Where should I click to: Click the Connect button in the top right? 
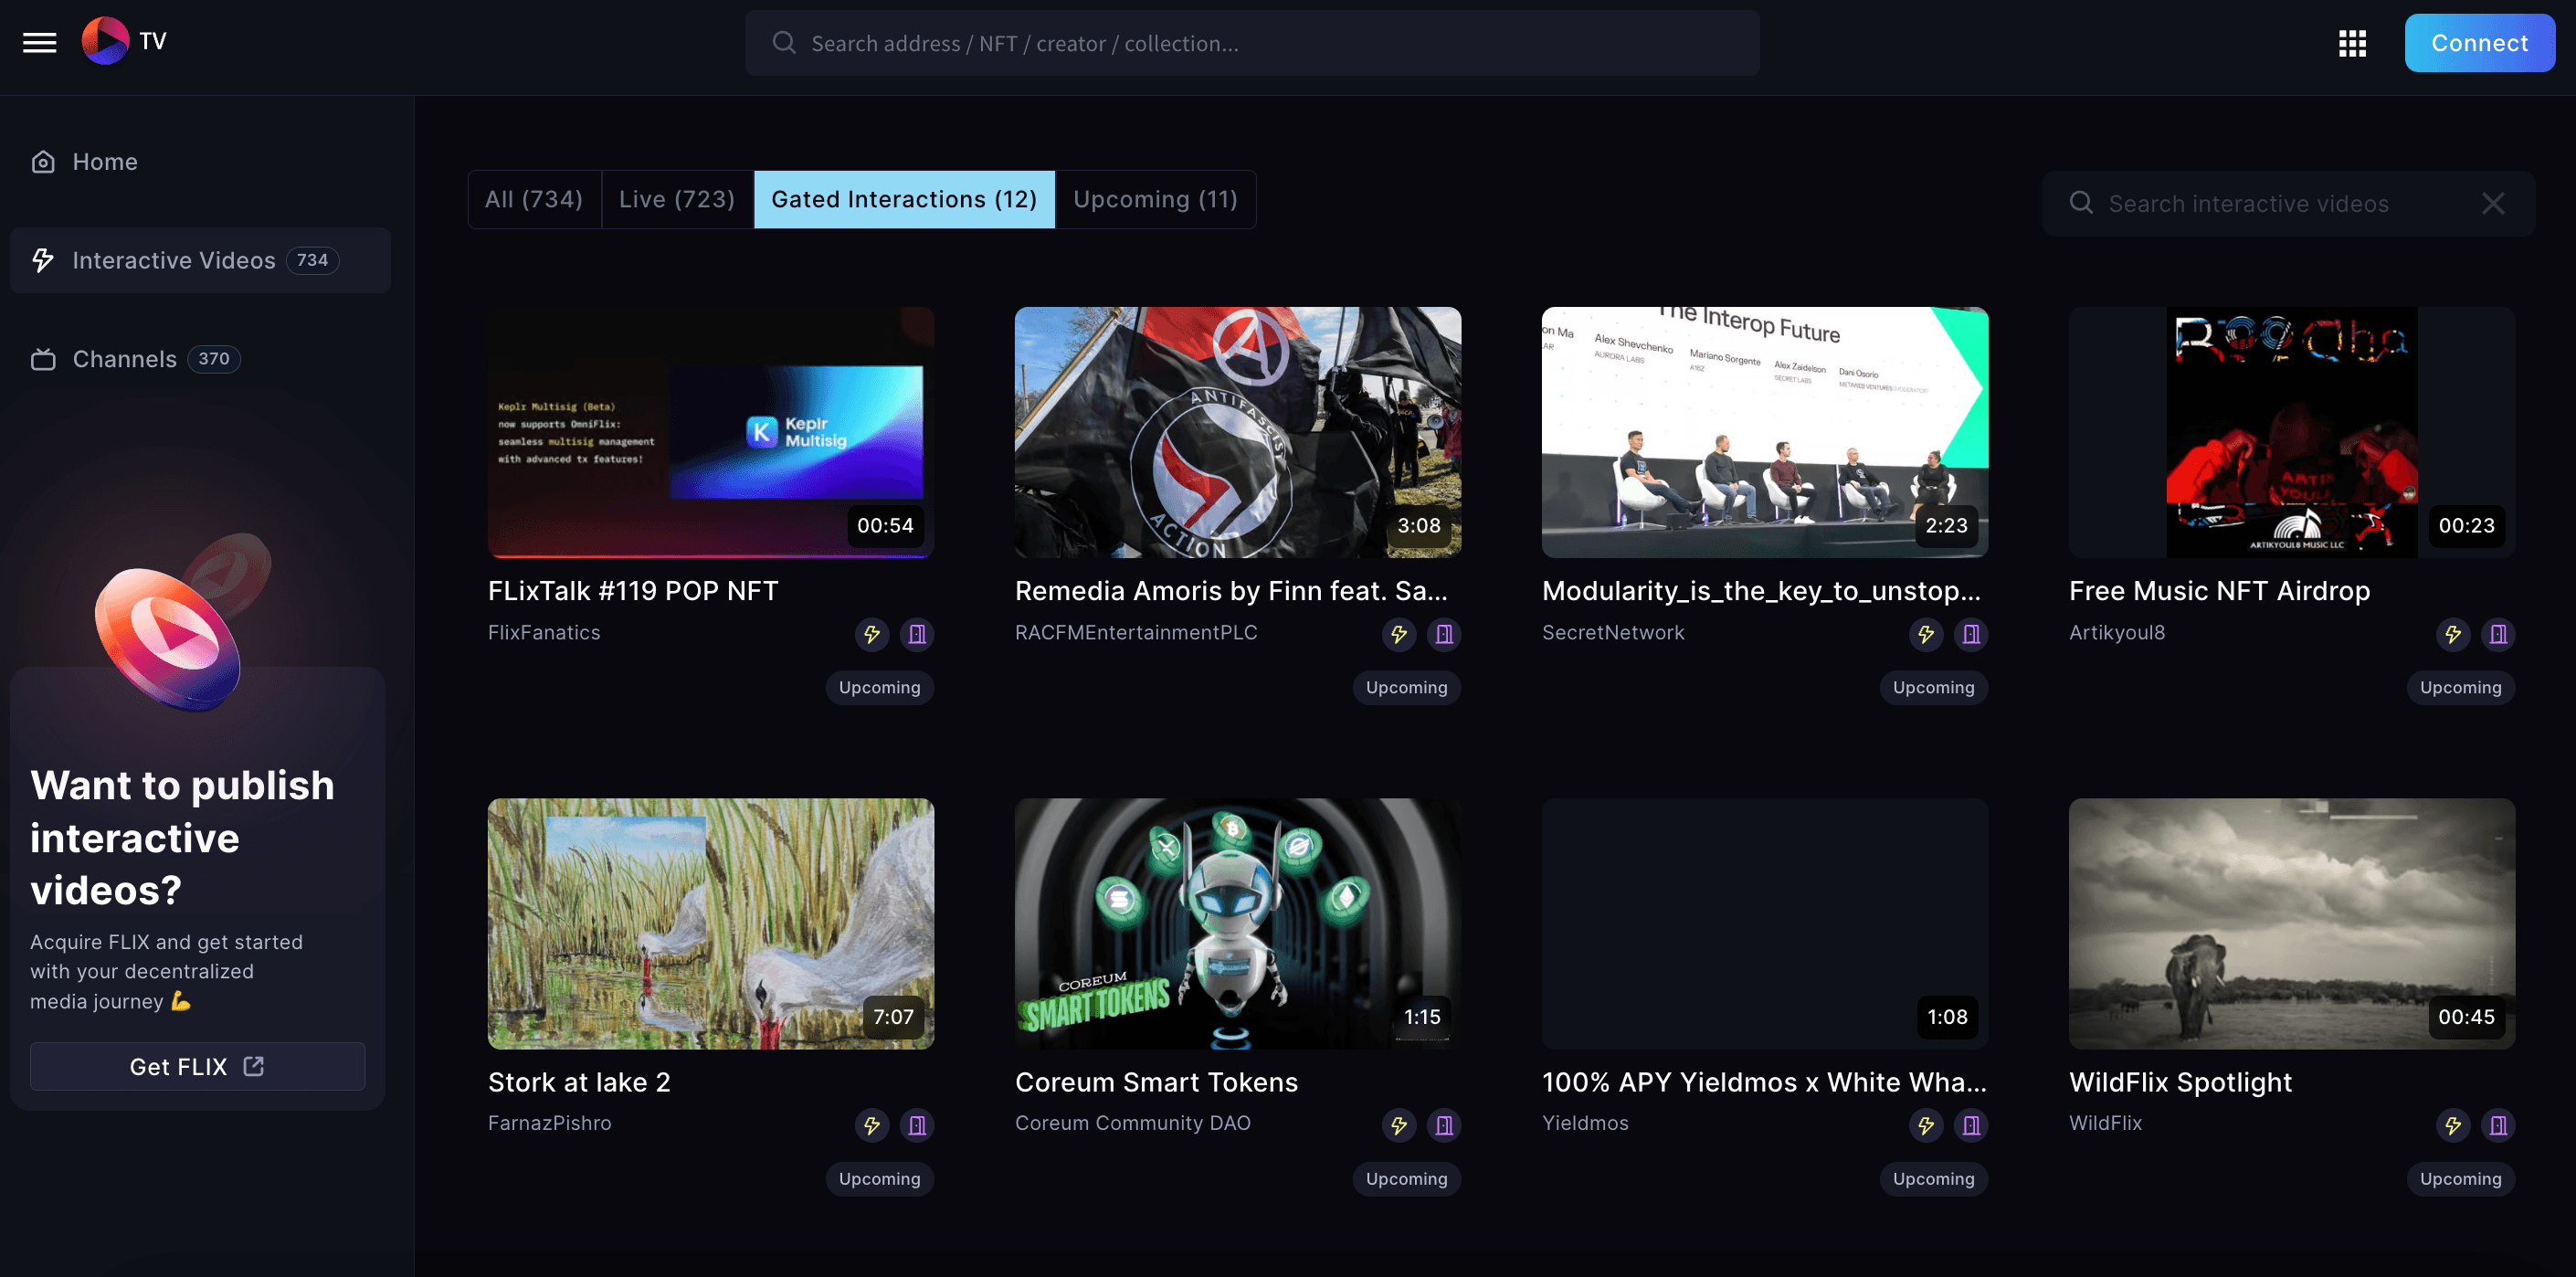click(x=2479, y=43)
